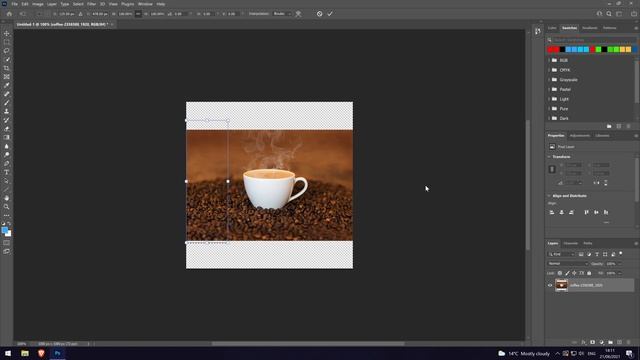The image size is (640, 360).
Task: Select the Zoom tool
Action: [x=7, y=207]
